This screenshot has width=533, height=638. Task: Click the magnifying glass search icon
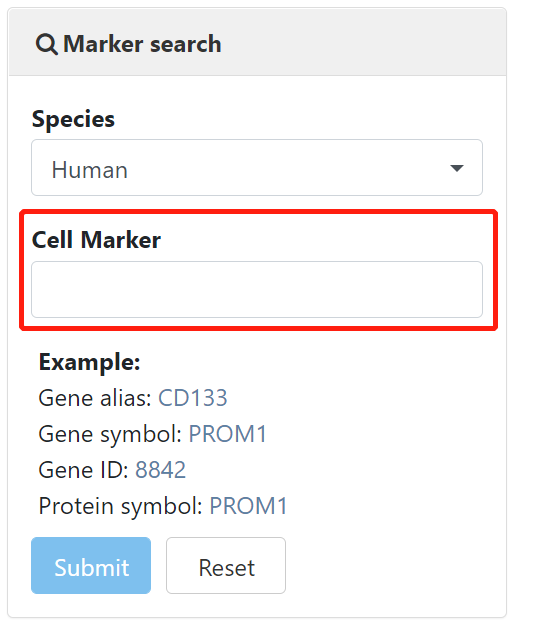click(x=46, y=44)
